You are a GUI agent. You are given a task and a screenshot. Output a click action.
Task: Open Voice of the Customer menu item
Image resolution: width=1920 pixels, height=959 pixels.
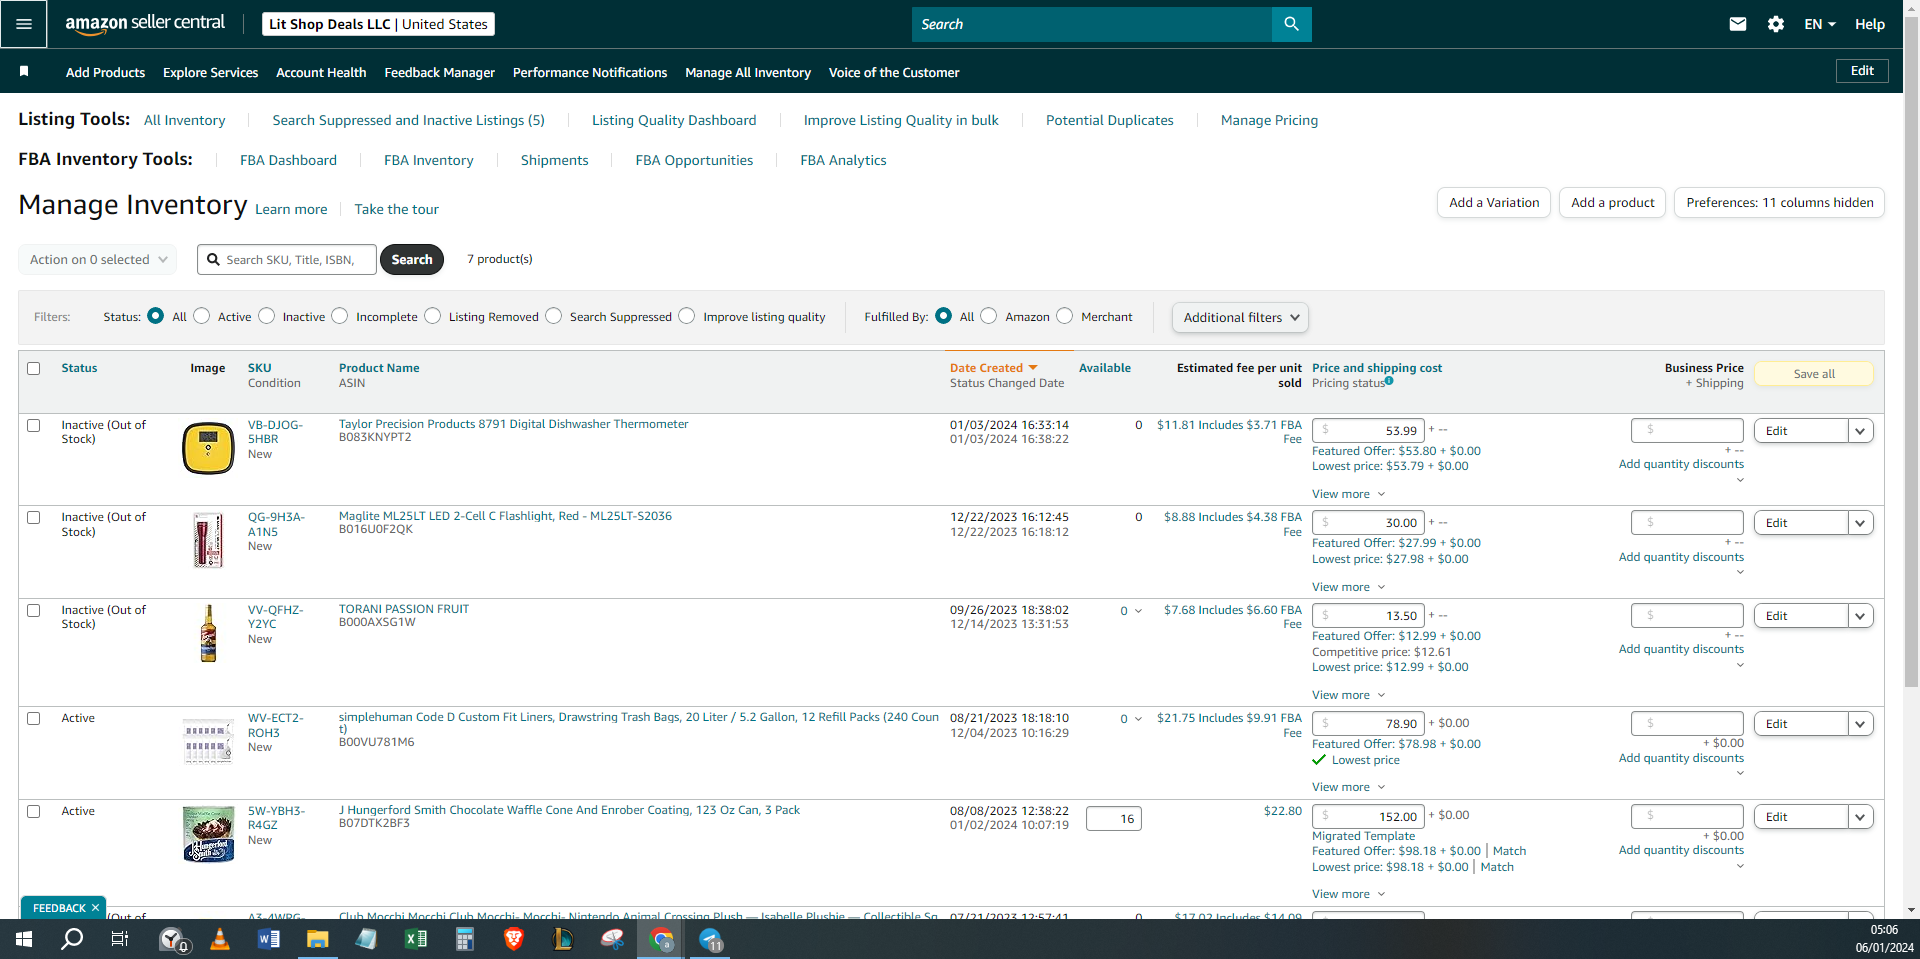coord(894,72)
